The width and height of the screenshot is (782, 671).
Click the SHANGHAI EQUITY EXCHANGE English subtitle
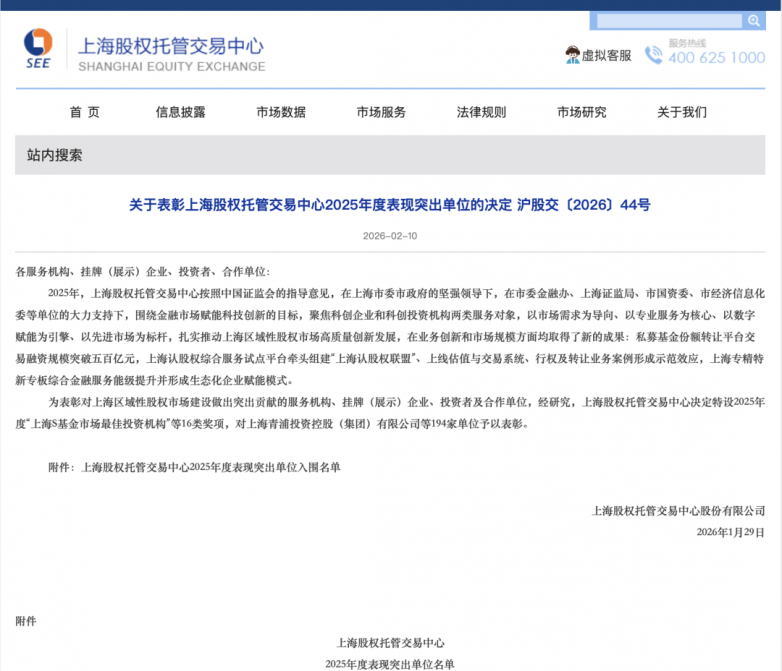(x=171, y=67)
